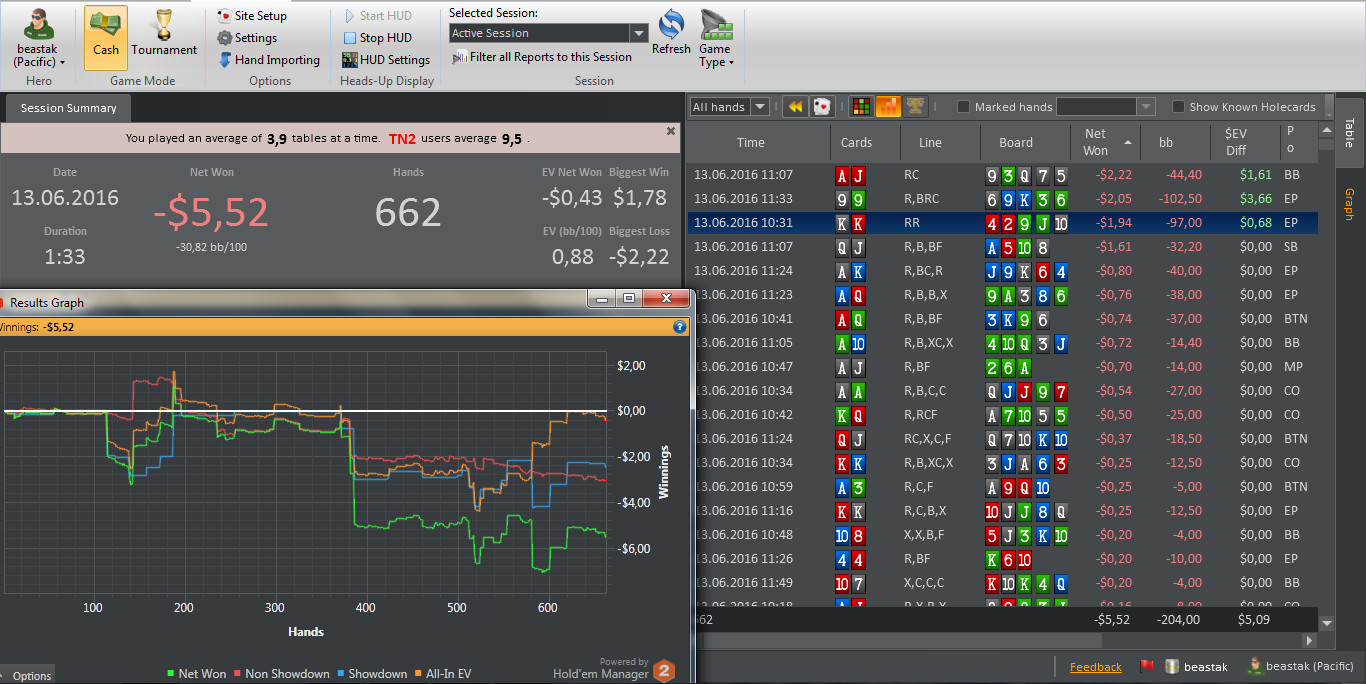Select the 99 hand at 11:33

pyautogui.click(x=1003, y=199)
